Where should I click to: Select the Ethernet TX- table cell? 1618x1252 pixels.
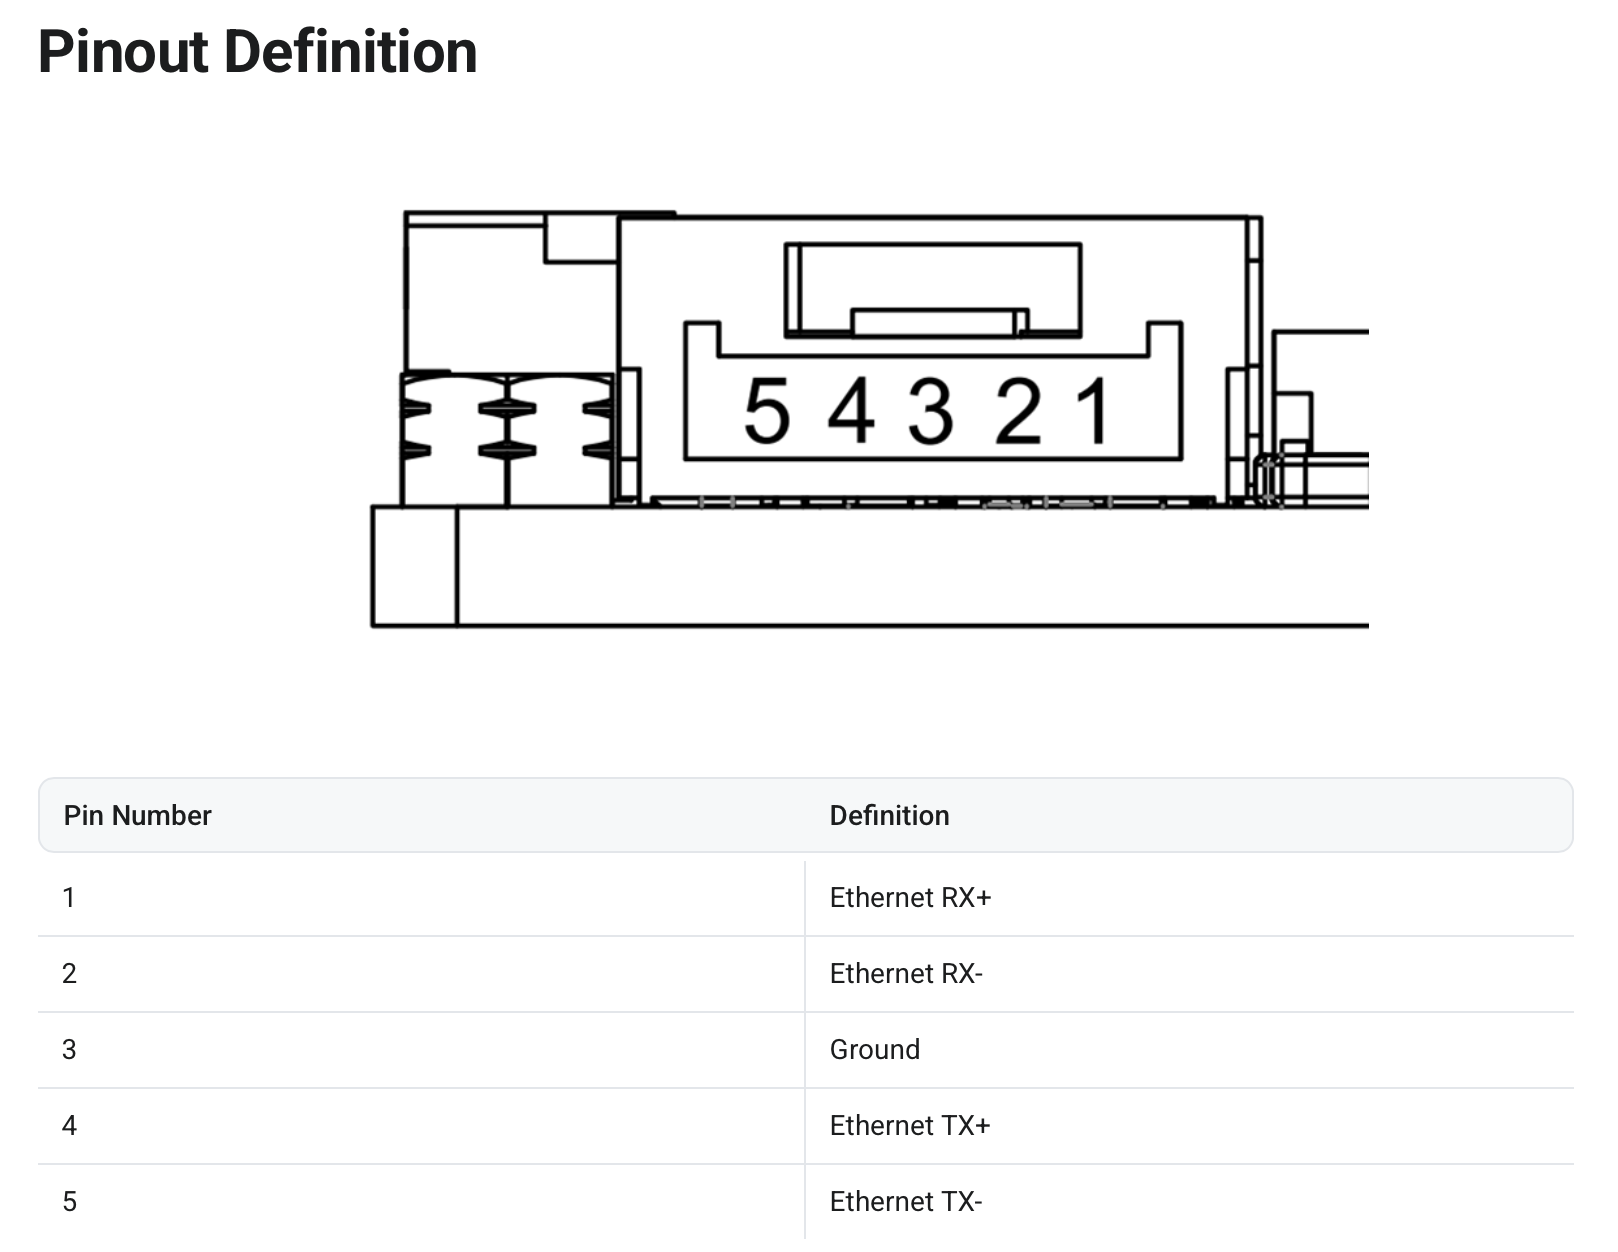coord(905,1202)
